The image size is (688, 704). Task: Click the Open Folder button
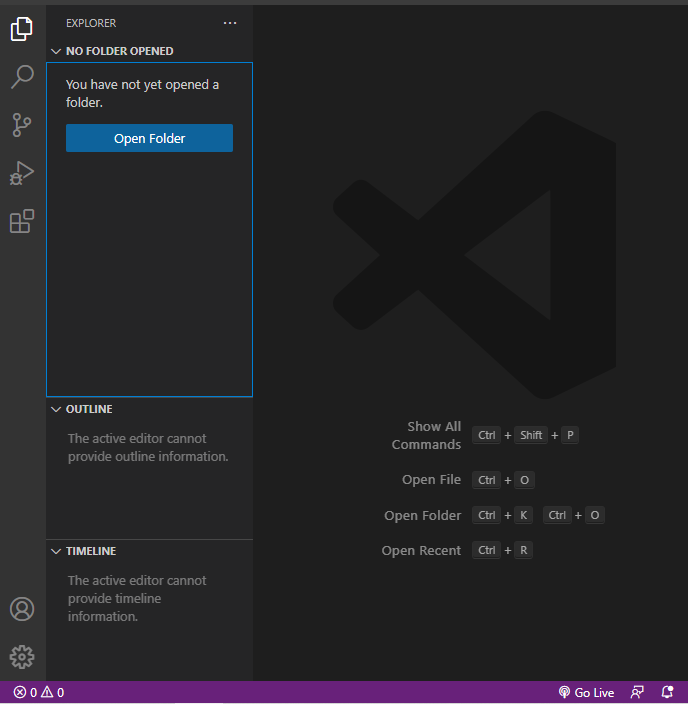(149, 138)
